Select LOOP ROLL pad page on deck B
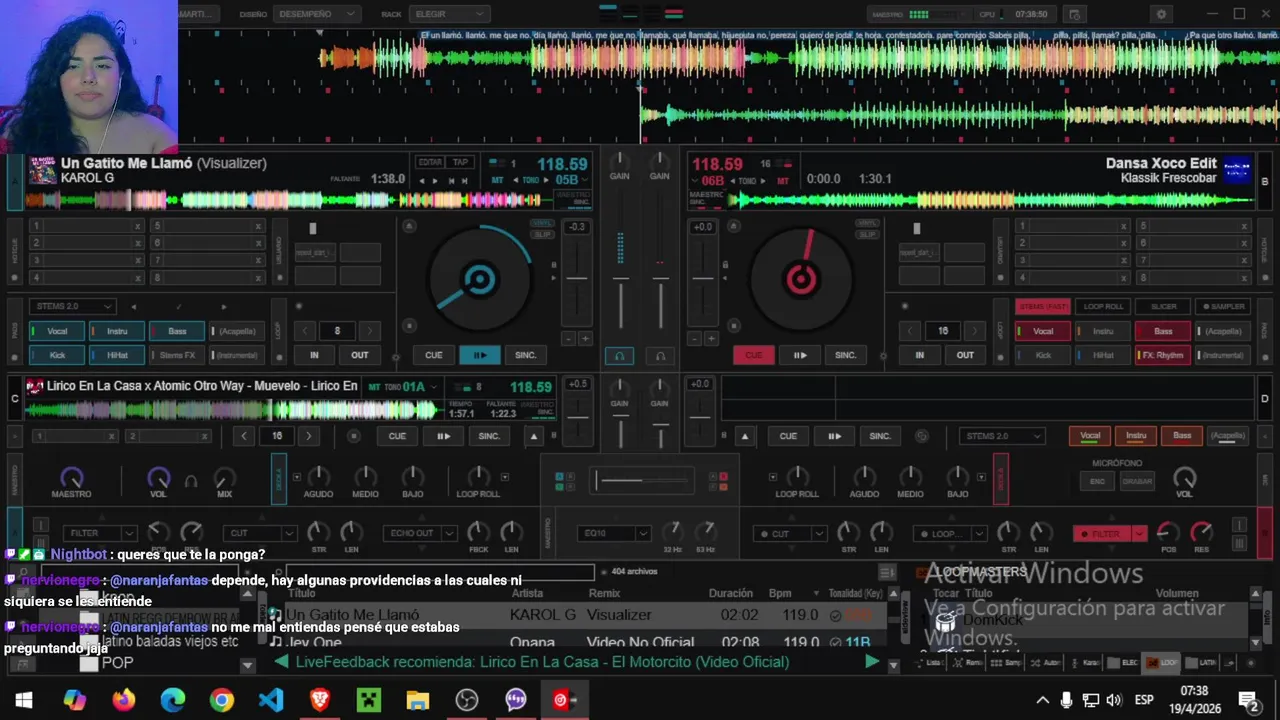 click(x=1103, y=306)
